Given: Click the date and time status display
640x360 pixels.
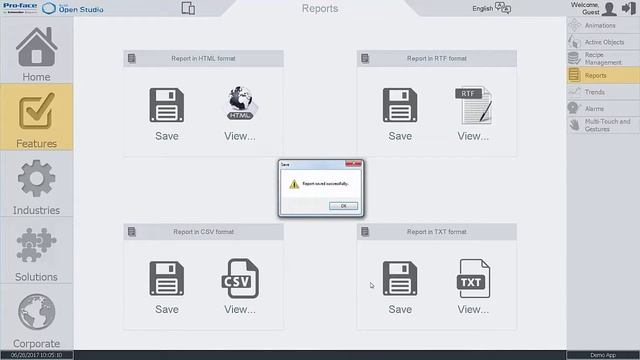Looking at the screenshot, I should coord(36,355).
